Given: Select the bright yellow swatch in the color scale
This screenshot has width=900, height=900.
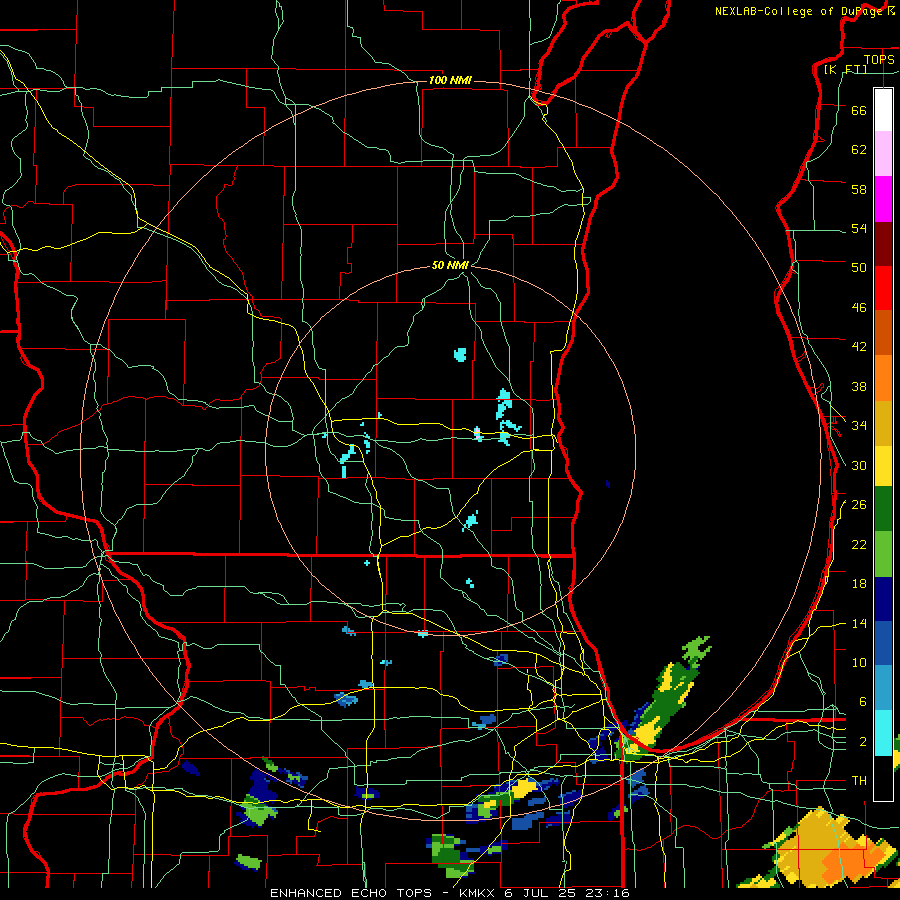Looking at the screenshot, I should 883,467.
